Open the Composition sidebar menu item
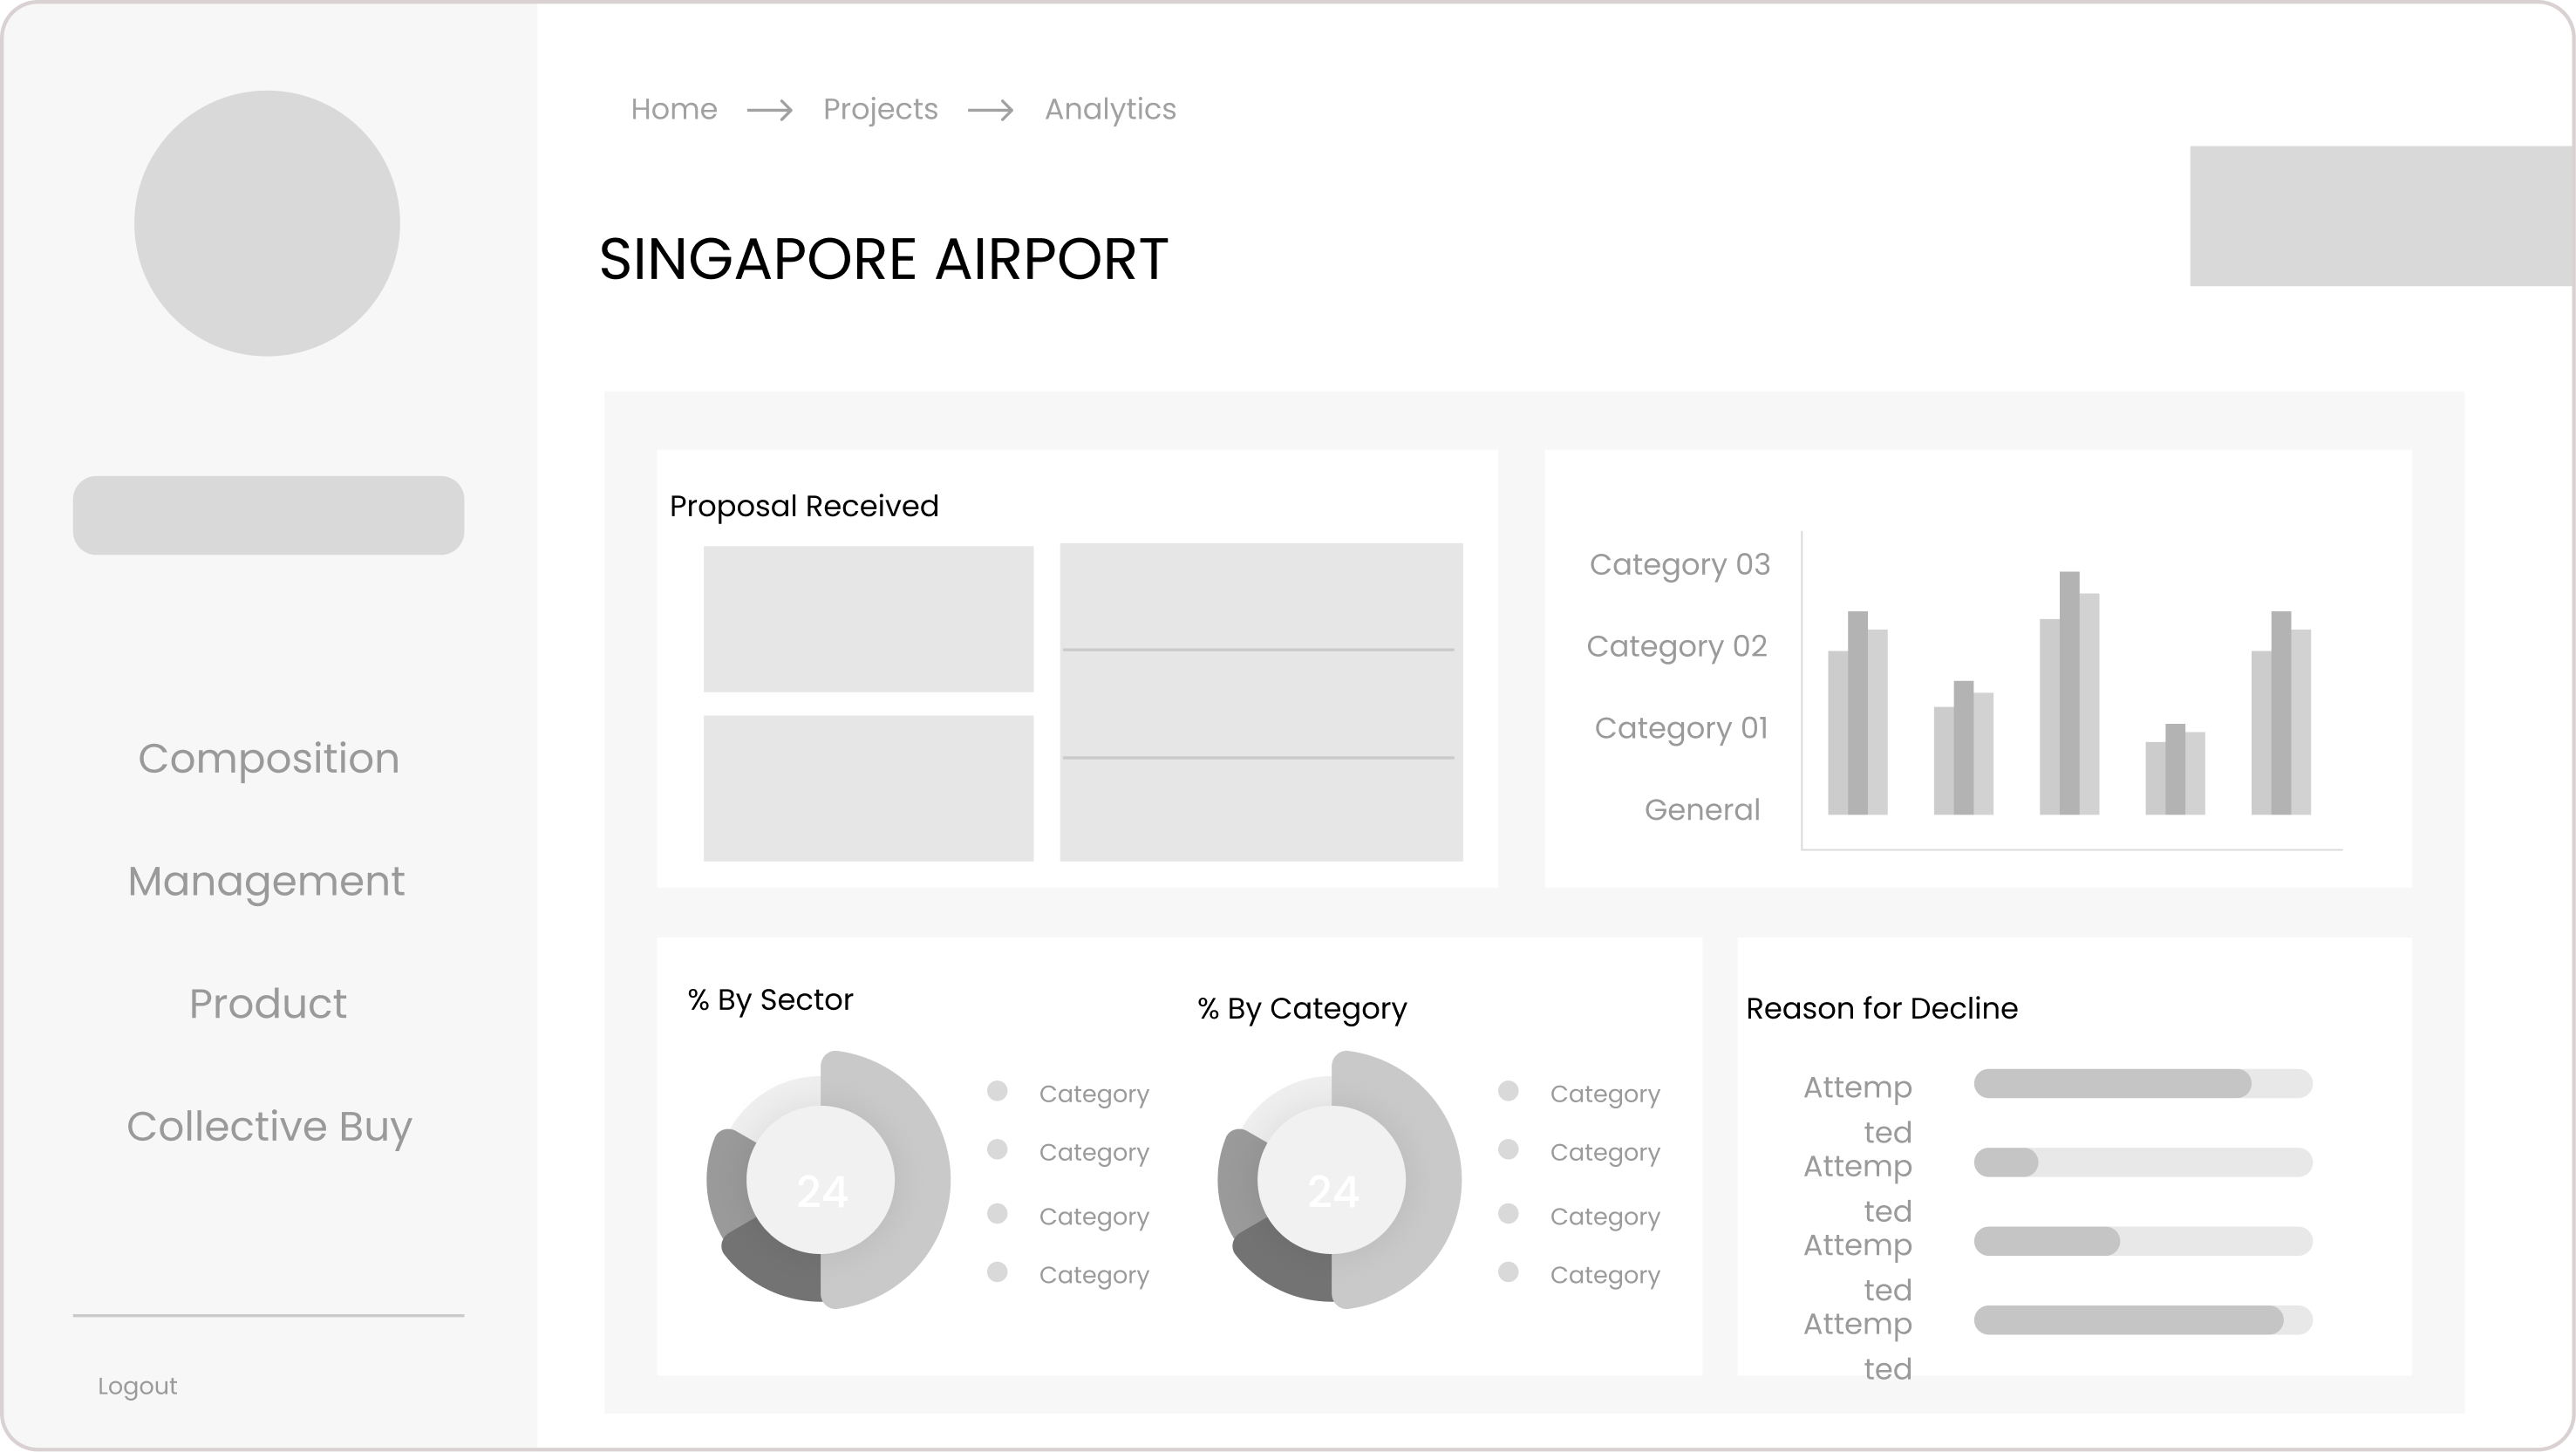2576x1452 pixels. click(x=269, y=759)
